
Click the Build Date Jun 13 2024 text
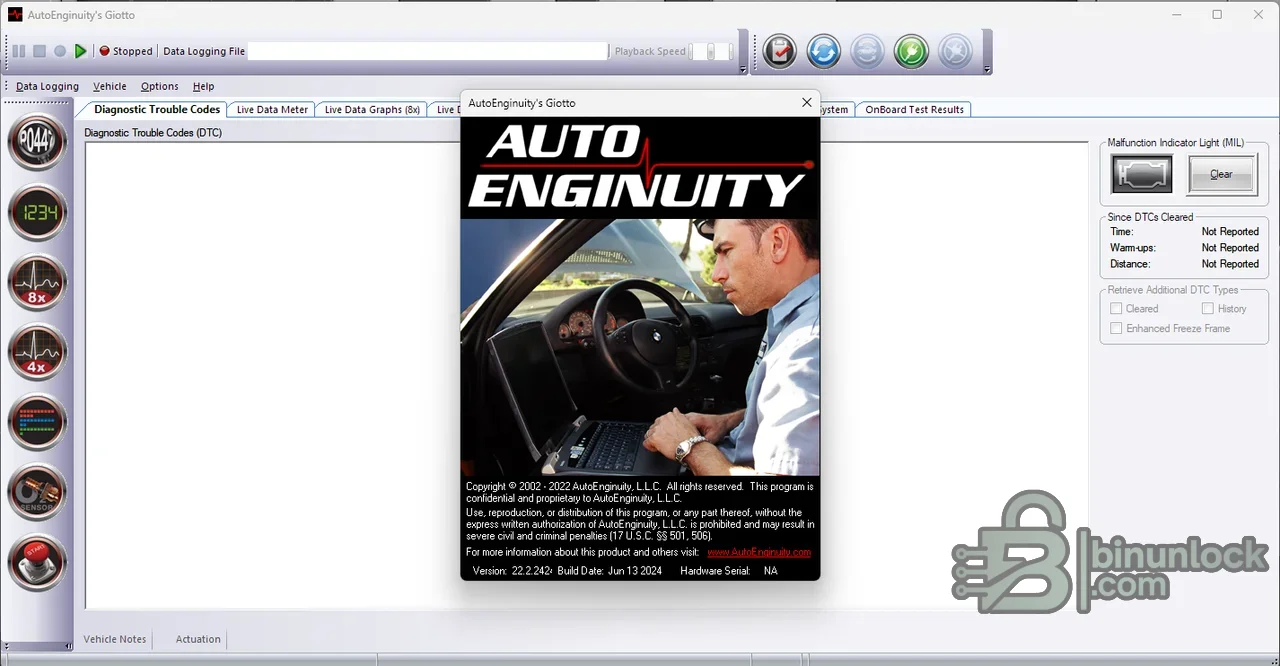pos(609,571)
